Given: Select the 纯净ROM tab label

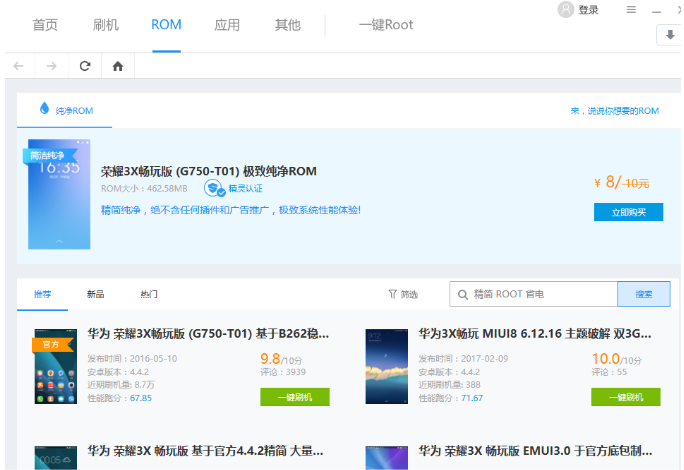Looking at the screenshot, I should point(74,111).
